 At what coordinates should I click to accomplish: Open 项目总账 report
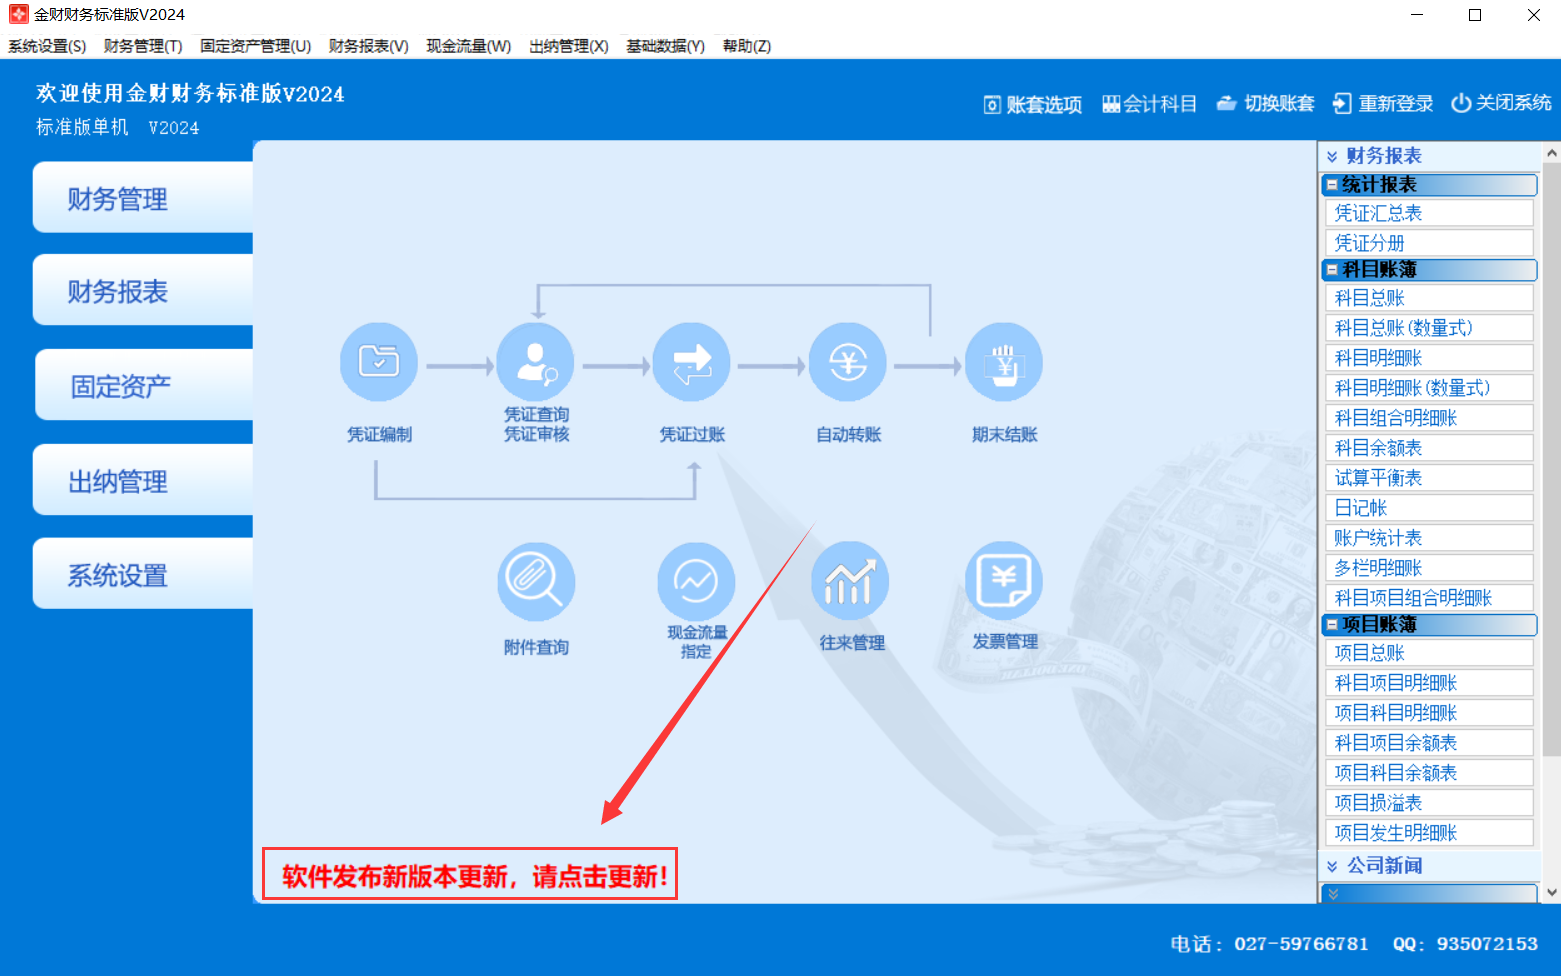pyautogui.click(x=1429, y=653)
